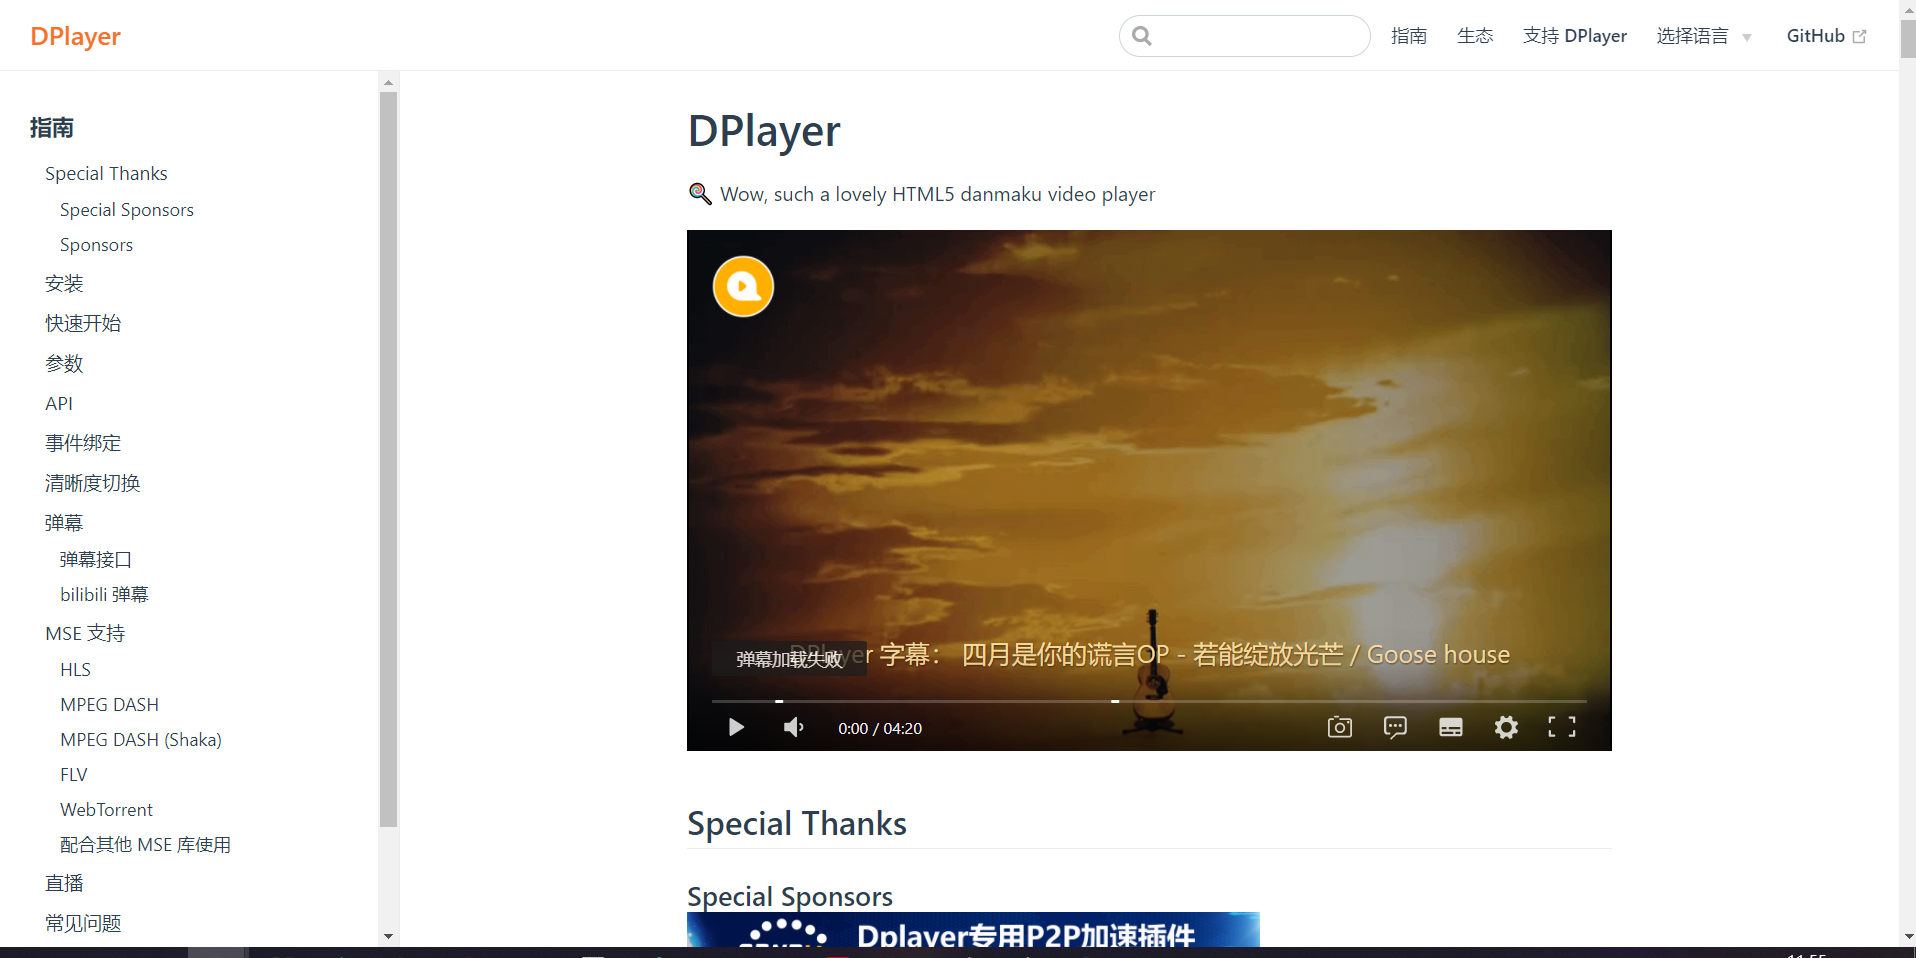Open the 指南 menu item
This screenshot has height=958, width=1916.
click(x=1409, y=36)
